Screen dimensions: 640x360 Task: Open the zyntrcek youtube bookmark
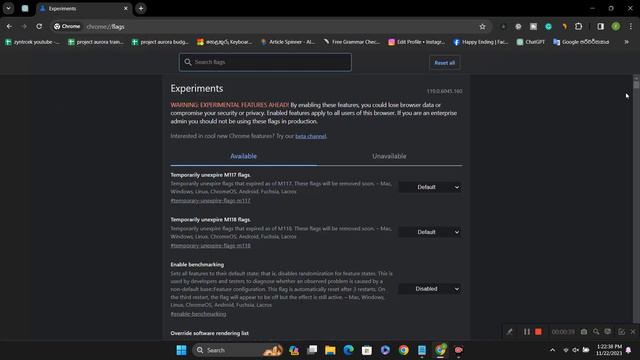[x=33, y=42]
